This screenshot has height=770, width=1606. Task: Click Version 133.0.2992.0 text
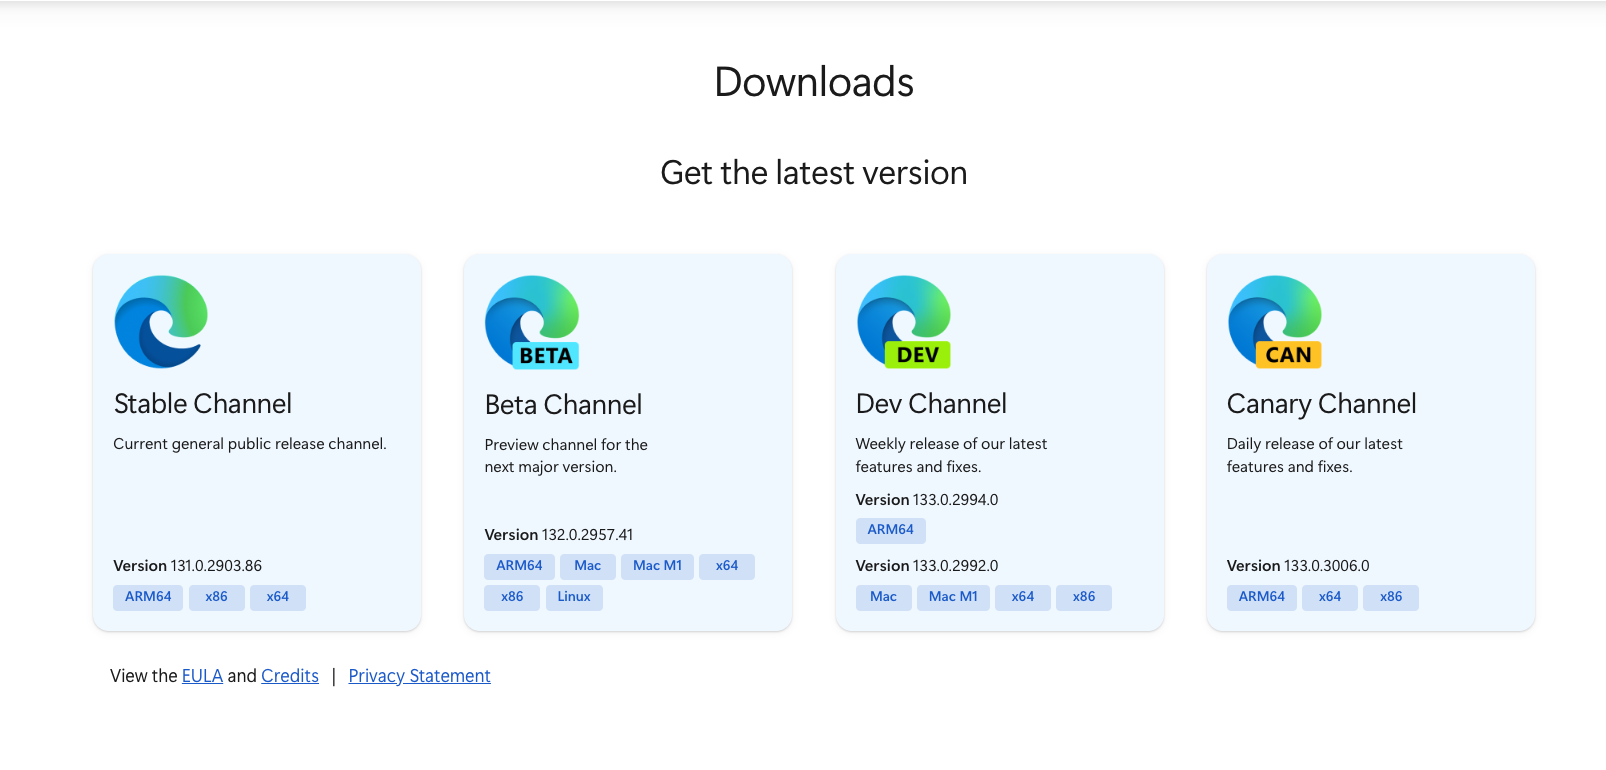pyautogui.click(x=927, y=566)
